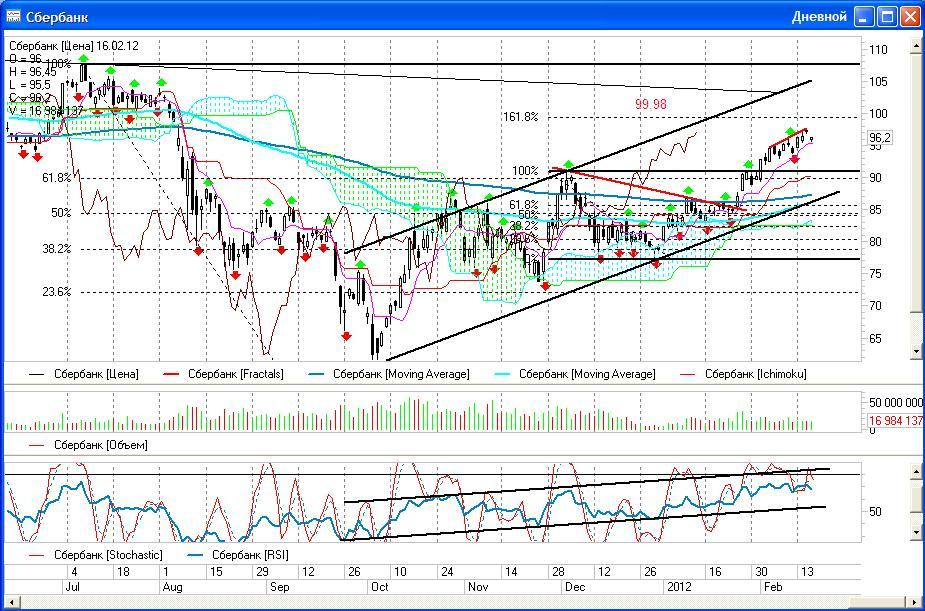Select the Сбербанк [Stochastic] legend label
Viewport: 925px width, 611px height.
pyautogui.click(x=107, y=555)
